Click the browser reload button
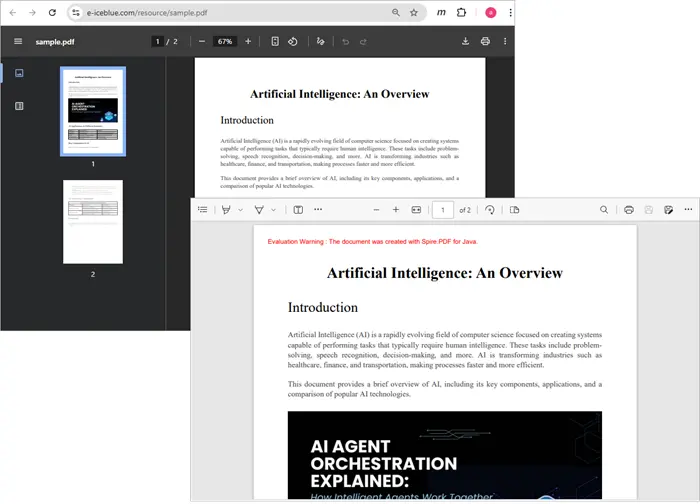Image resolution: width=700 pixels, height=504 pixels. [51, 12]
